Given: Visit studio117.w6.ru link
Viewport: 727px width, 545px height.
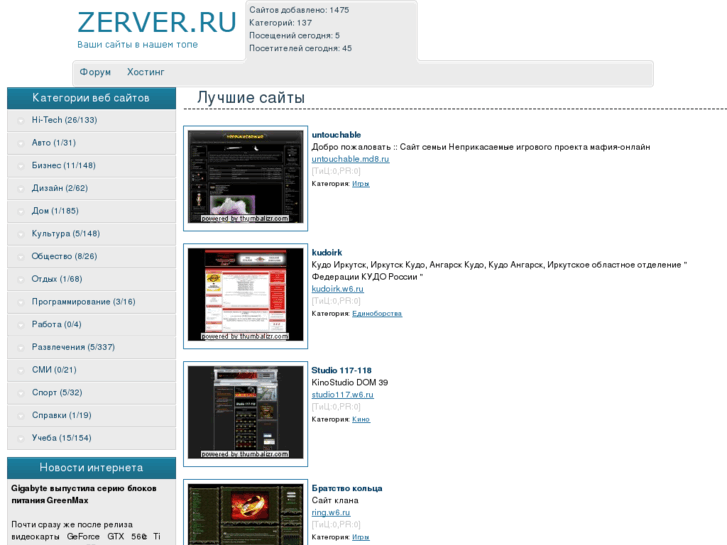Looking at the screenshot, I should tap(343, 395).
